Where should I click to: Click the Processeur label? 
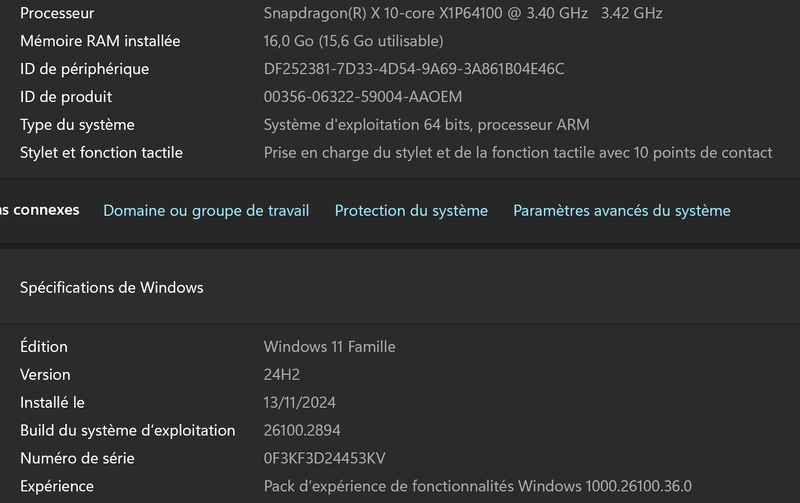57,13
